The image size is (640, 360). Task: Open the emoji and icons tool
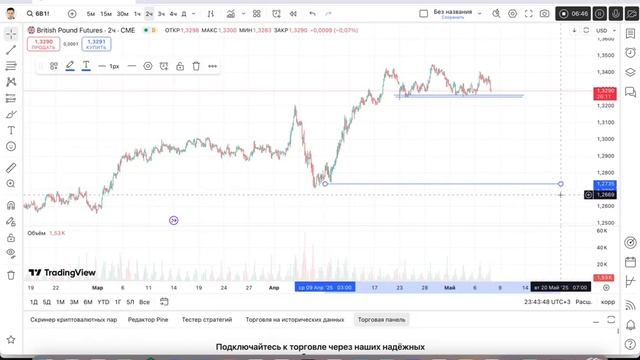tap(11, 147)
